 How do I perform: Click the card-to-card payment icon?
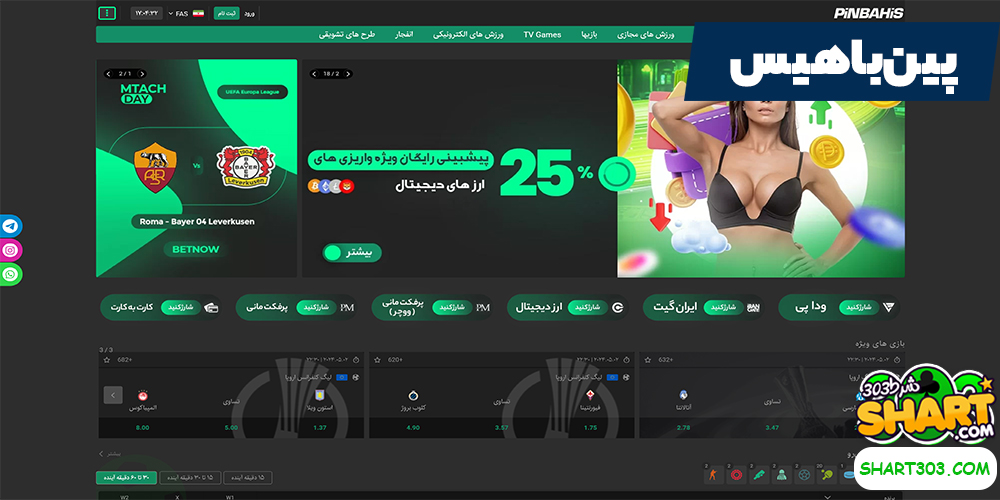[211, 307]
